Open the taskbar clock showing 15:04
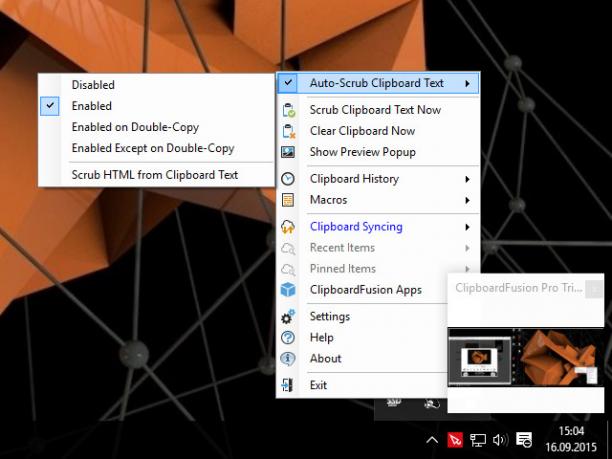This screenshot has height=459, width=612. pos(571,439)
